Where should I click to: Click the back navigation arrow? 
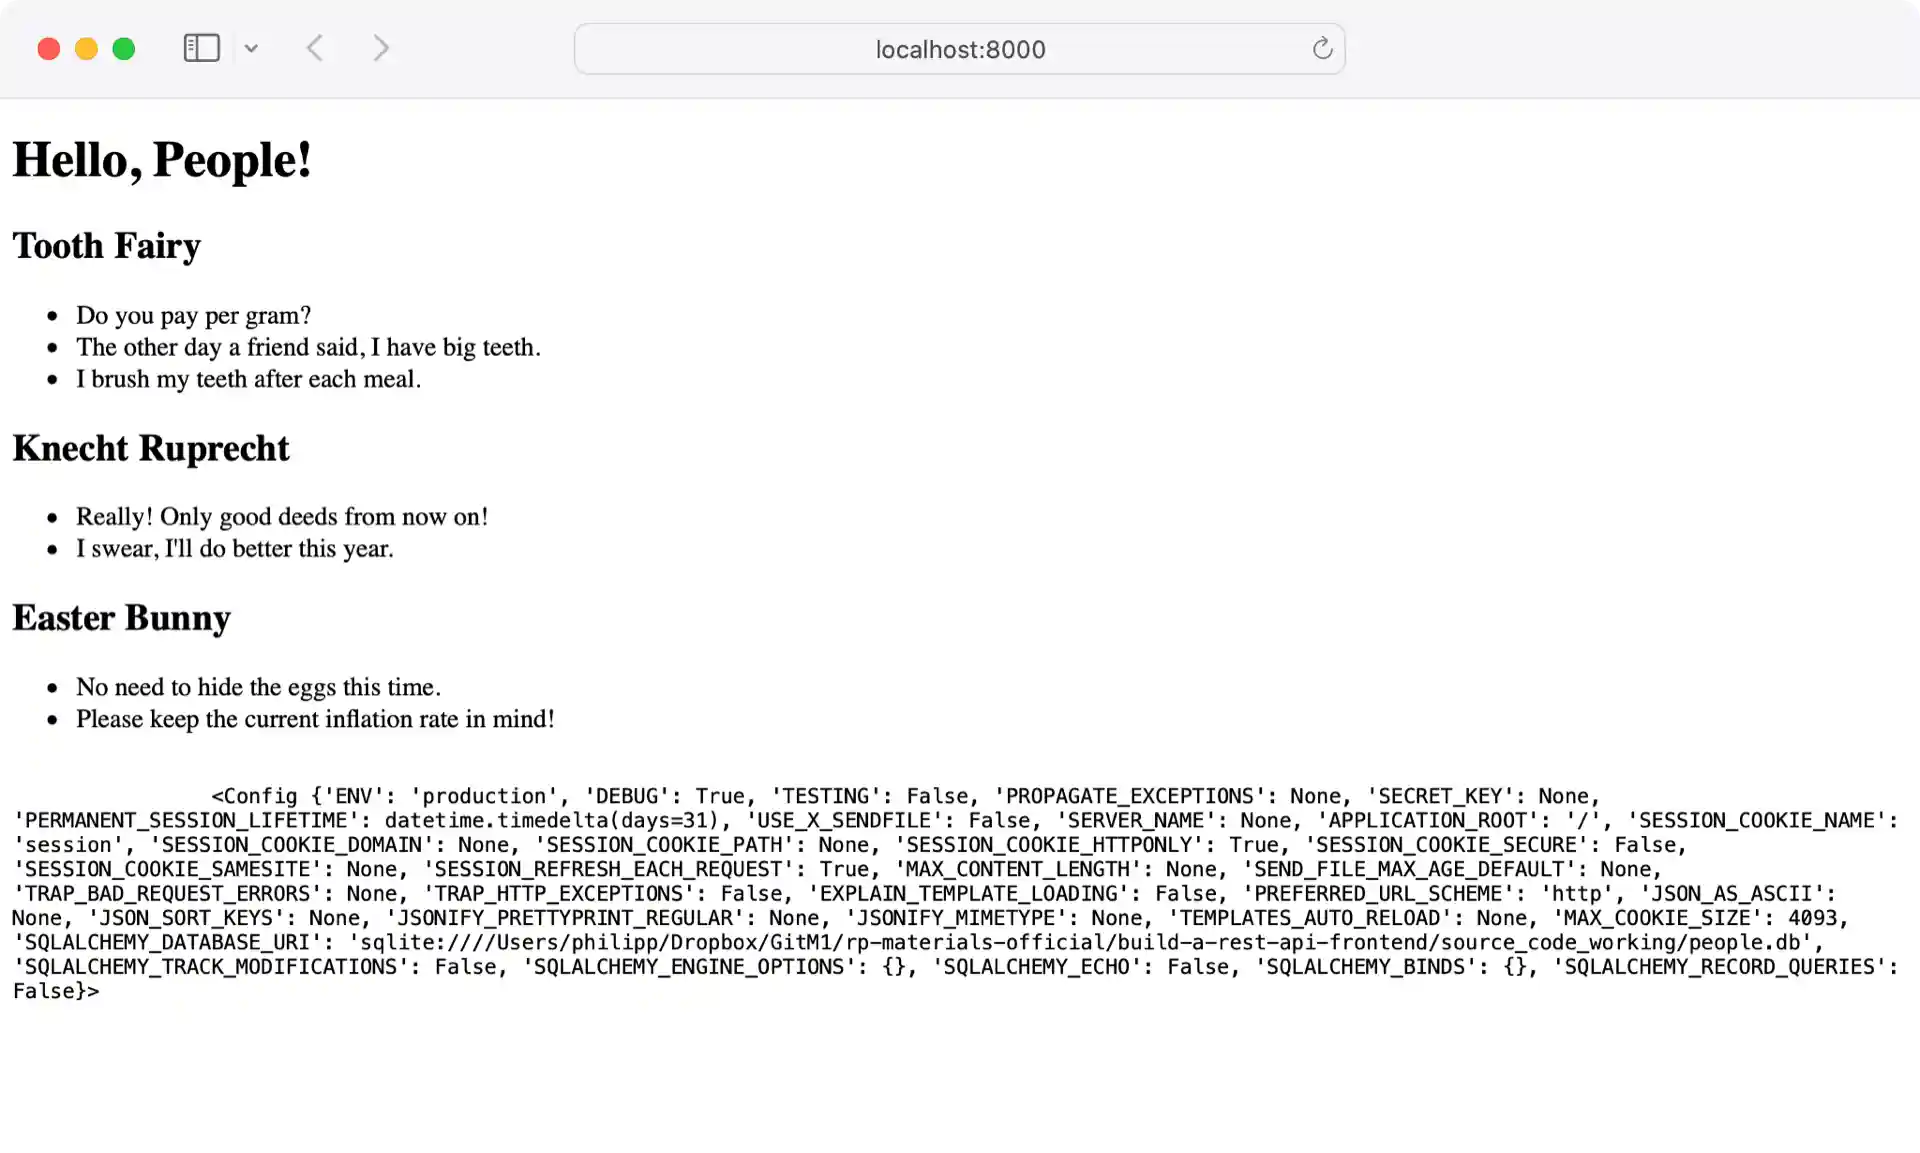314,47
